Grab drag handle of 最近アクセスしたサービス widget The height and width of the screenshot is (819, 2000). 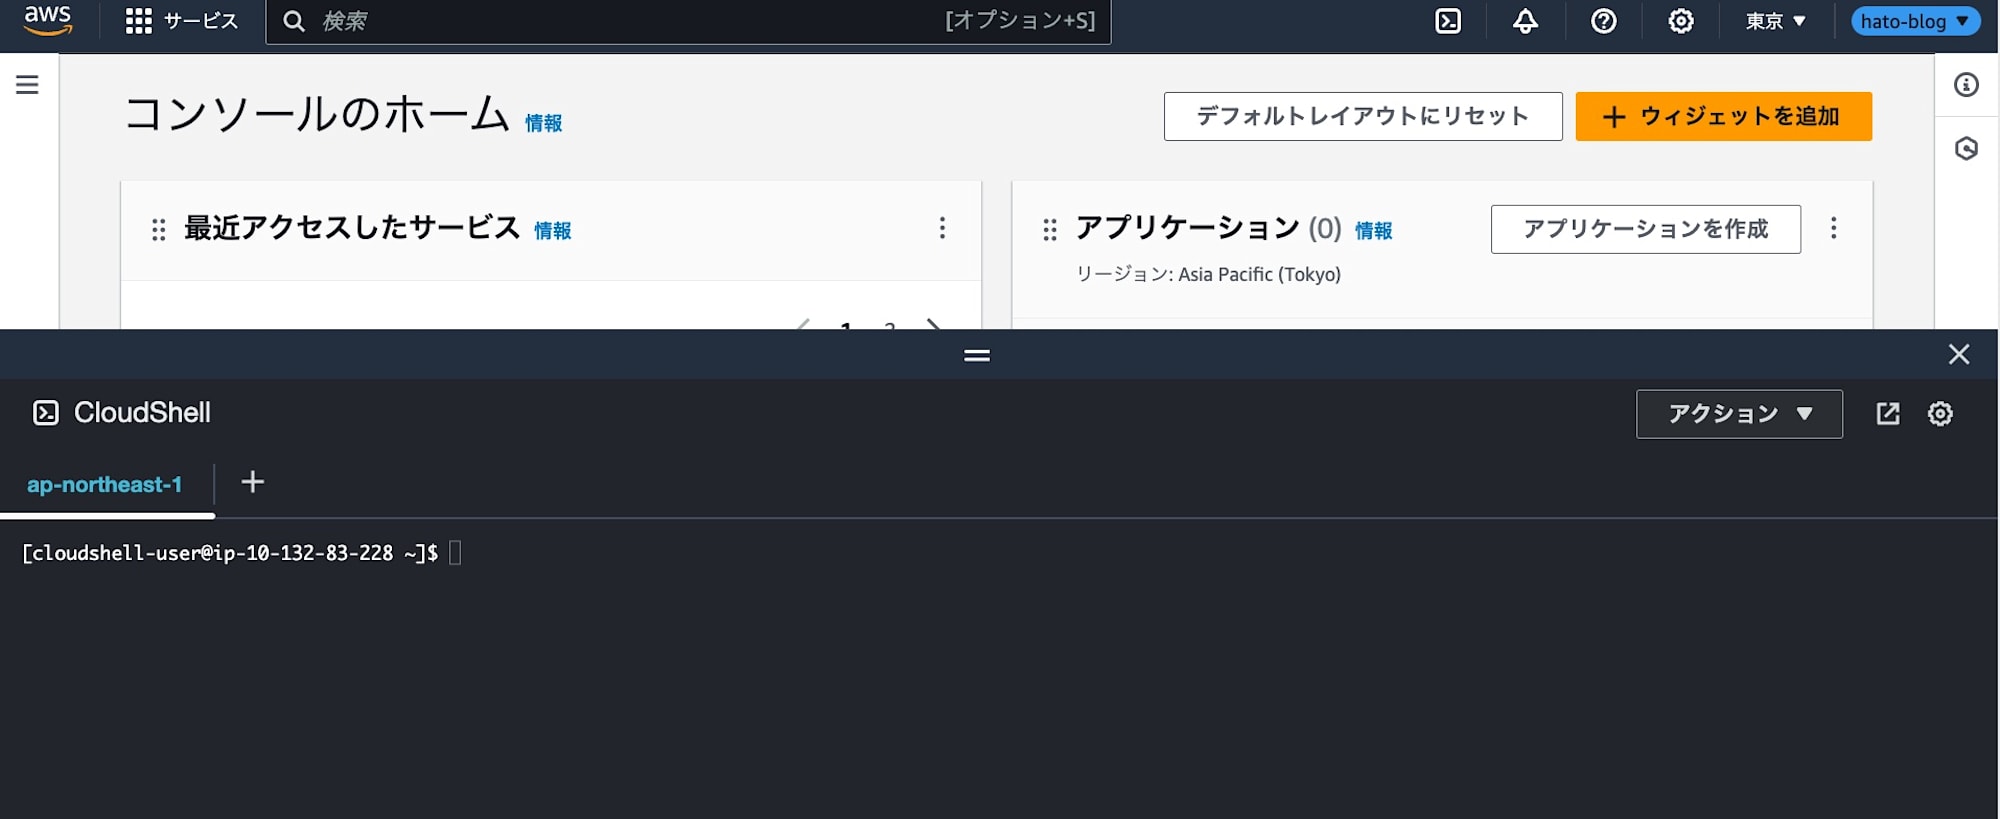[158, 230]
